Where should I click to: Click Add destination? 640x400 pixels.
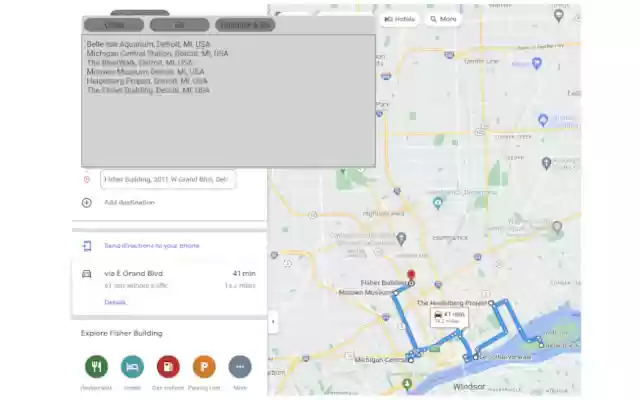point(129,202)
